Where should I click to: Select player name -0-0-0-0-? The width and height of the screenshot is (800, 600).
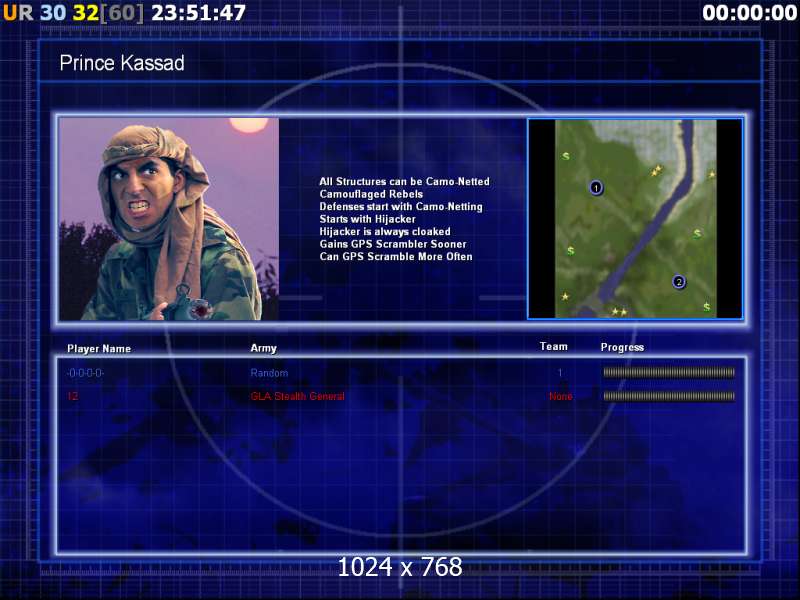85,373
